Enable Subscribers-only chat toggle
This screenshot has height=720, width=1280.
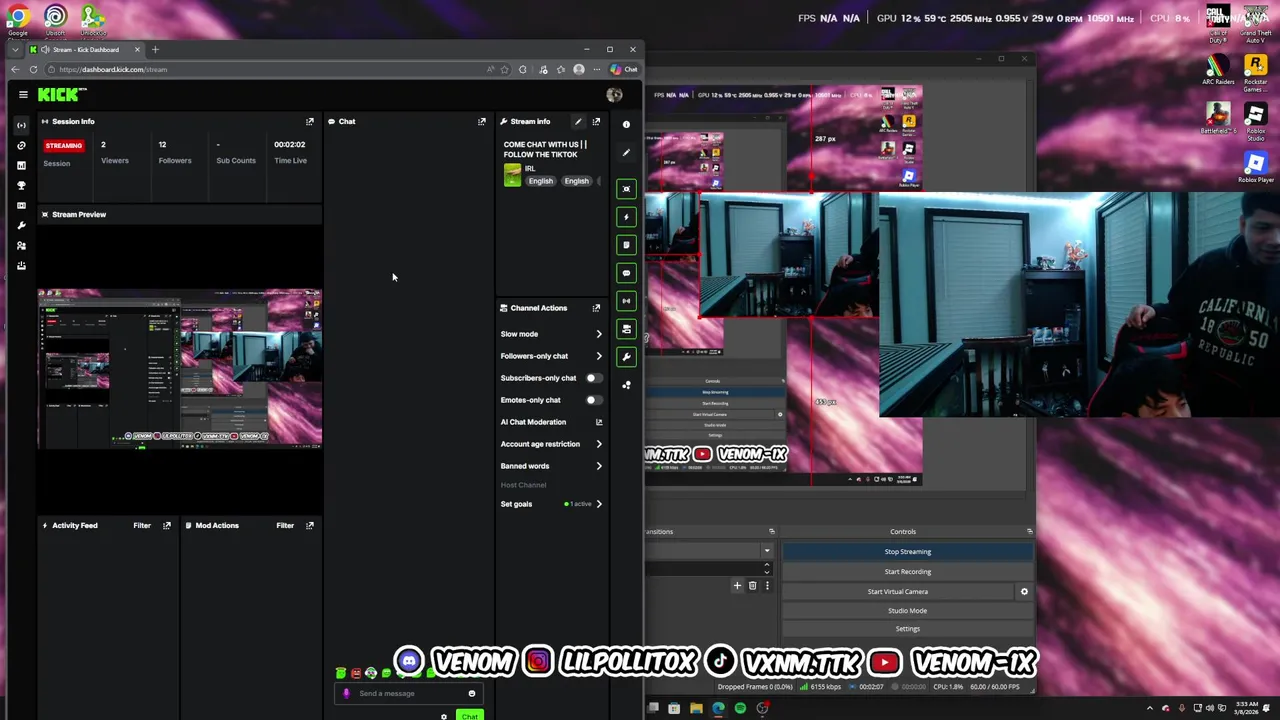593,378
